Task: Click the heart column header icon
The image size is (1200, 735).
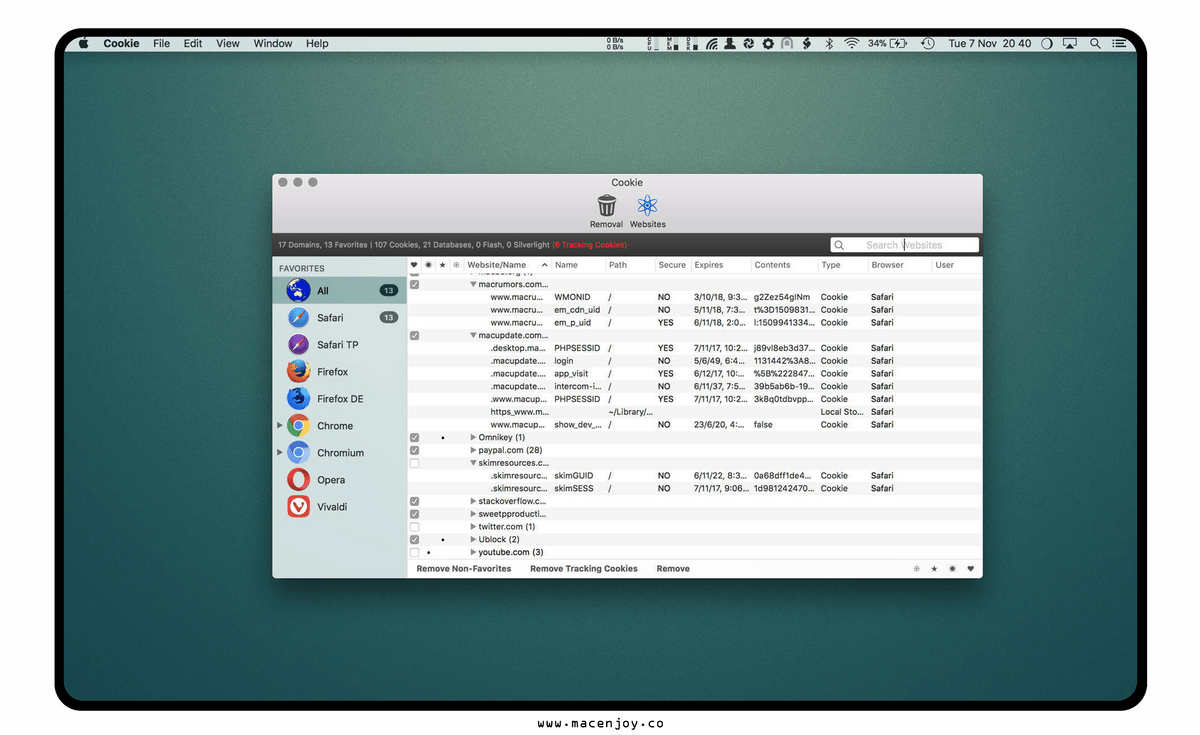Action: [x=414, y=265]
